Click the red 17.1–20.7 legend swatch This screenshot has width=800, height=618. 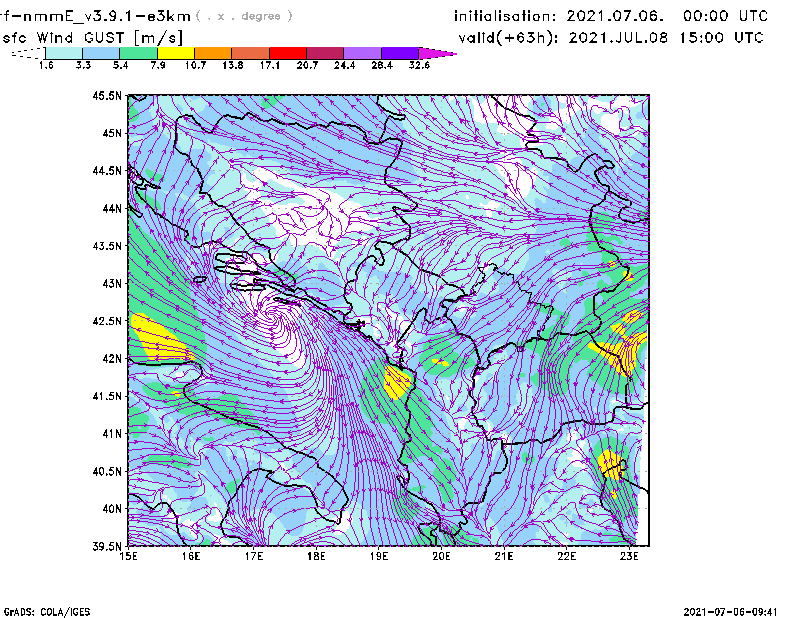click(288, 53)
